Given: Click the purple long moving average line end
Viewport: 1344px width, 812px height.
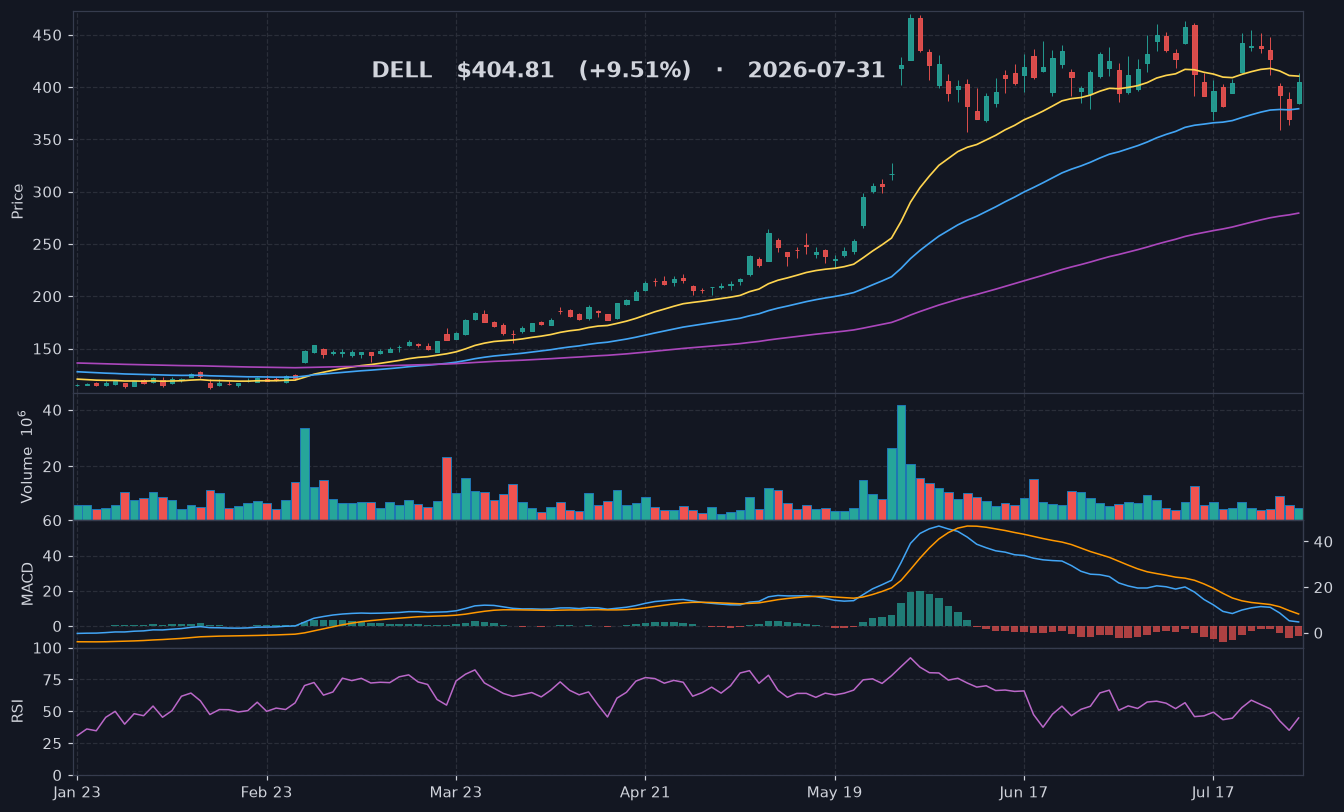Looking at the screenshot, I should coord(1298,213).
